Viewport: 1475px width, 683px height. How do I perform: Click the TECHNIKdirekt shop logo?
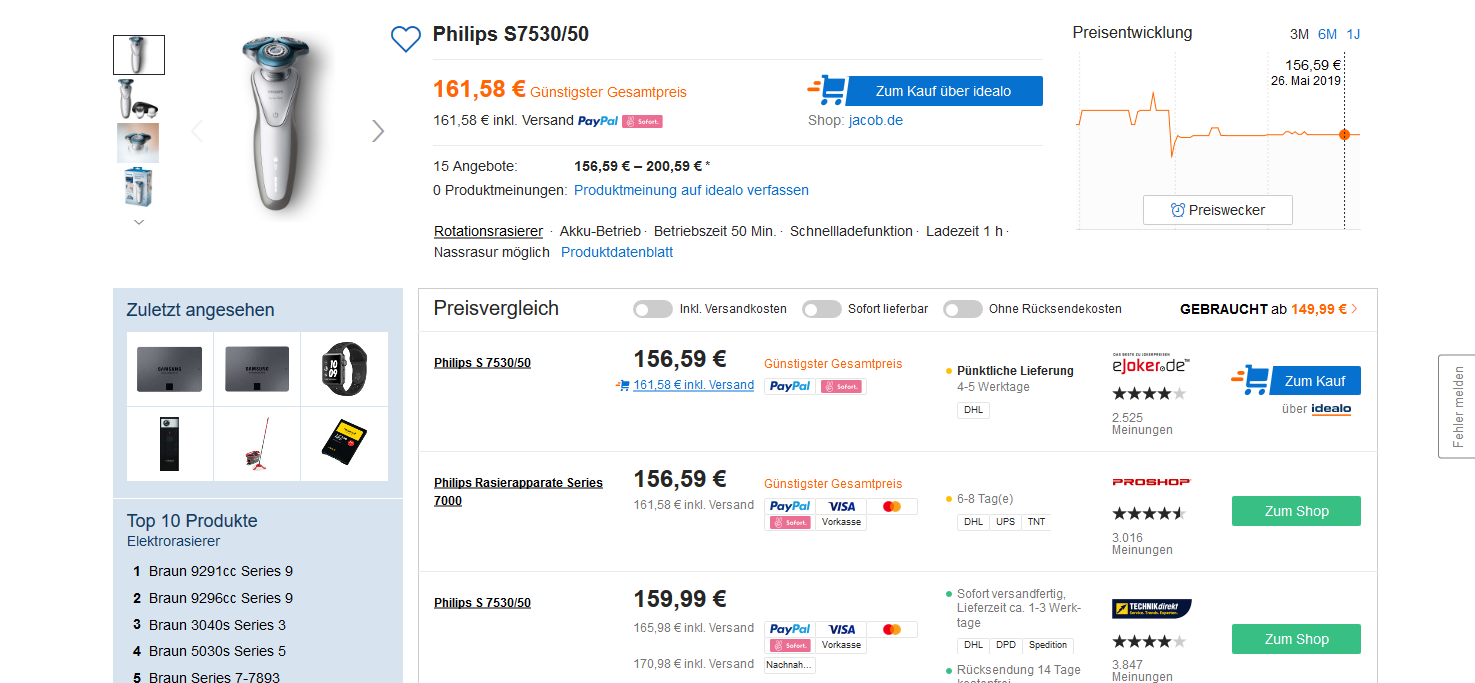1151,608
